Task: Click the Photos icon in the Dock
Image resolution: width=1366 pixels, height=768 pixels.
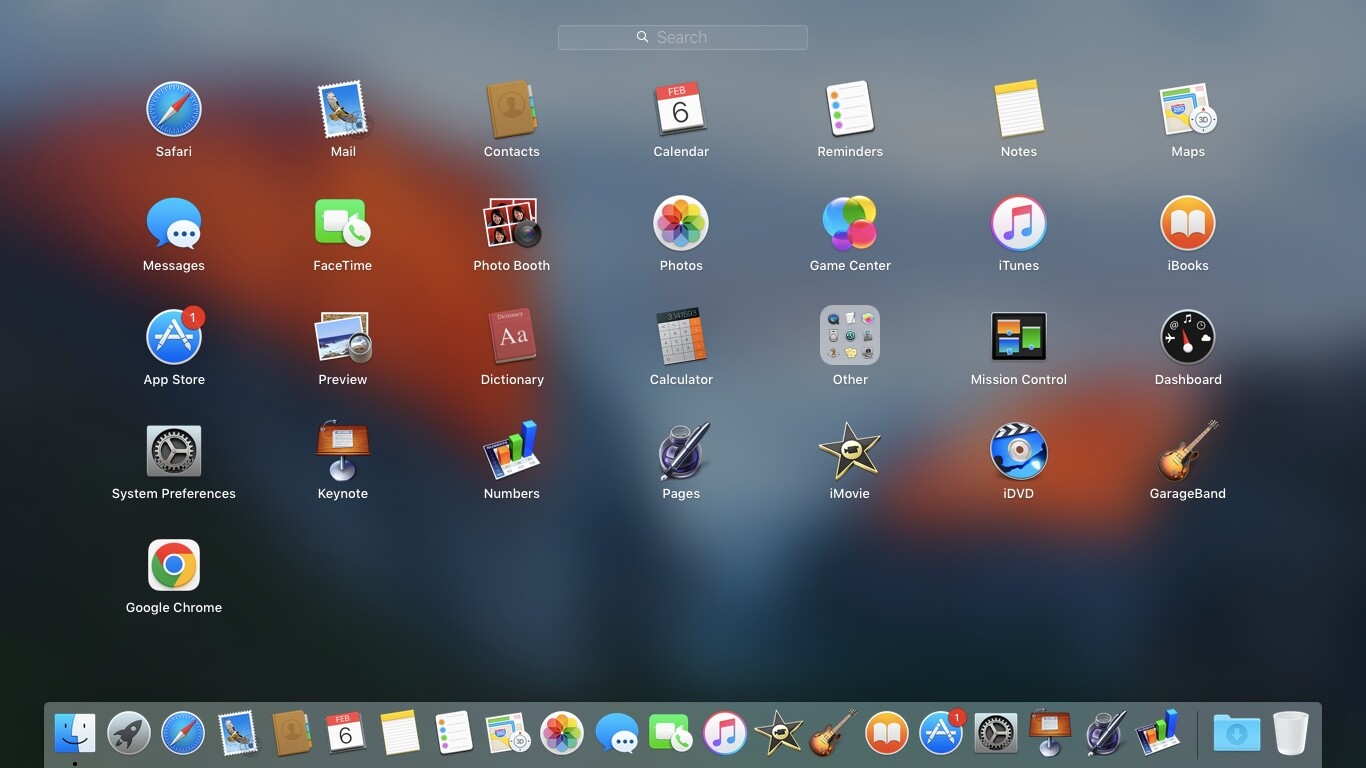Action: point(562,733)
